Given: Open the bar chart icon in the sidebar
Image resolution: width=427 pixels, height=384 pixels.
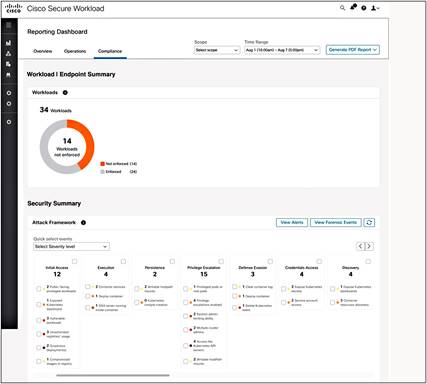Looking at the screenshot, I should pyautogui.click(x=9, y=43).
